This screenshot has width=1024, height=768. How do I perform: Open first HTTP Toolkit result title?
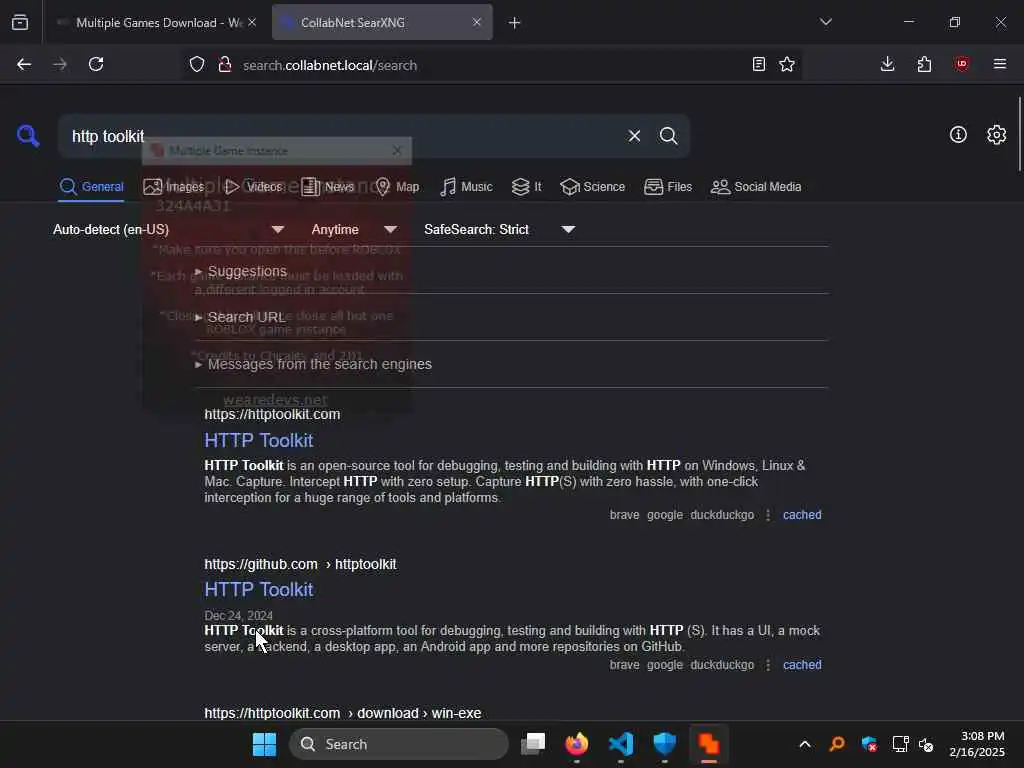click(259, 441)
